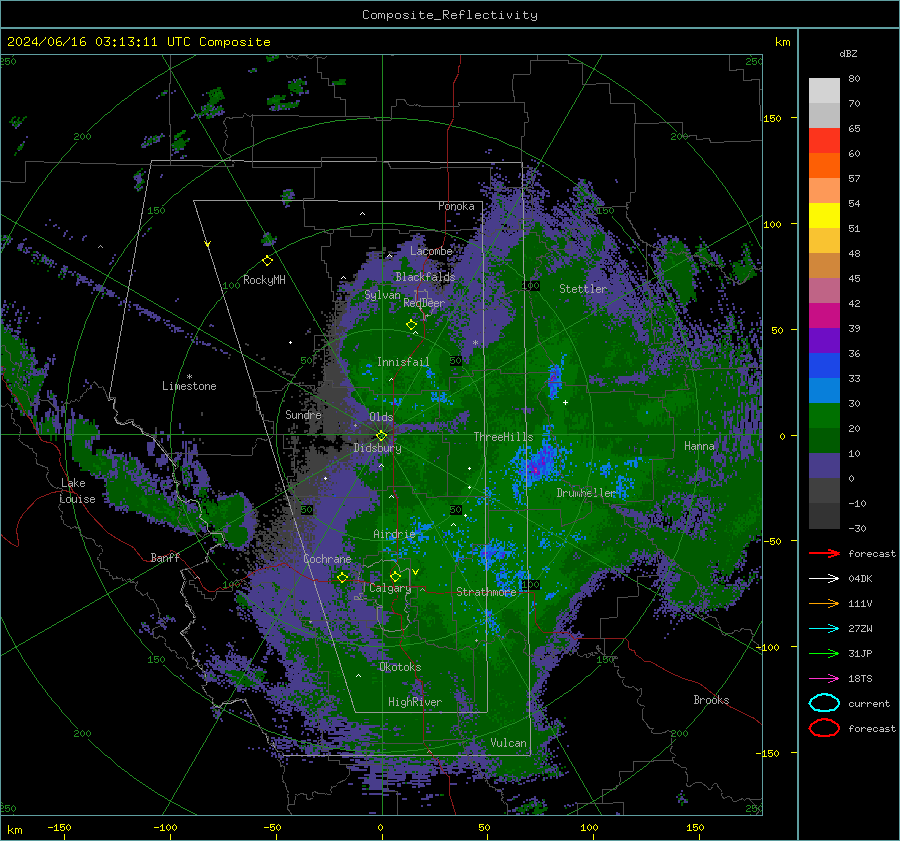Click the 'Vulcan' map label
Viewport: 900px width, 841px height.
click(509, 743)
